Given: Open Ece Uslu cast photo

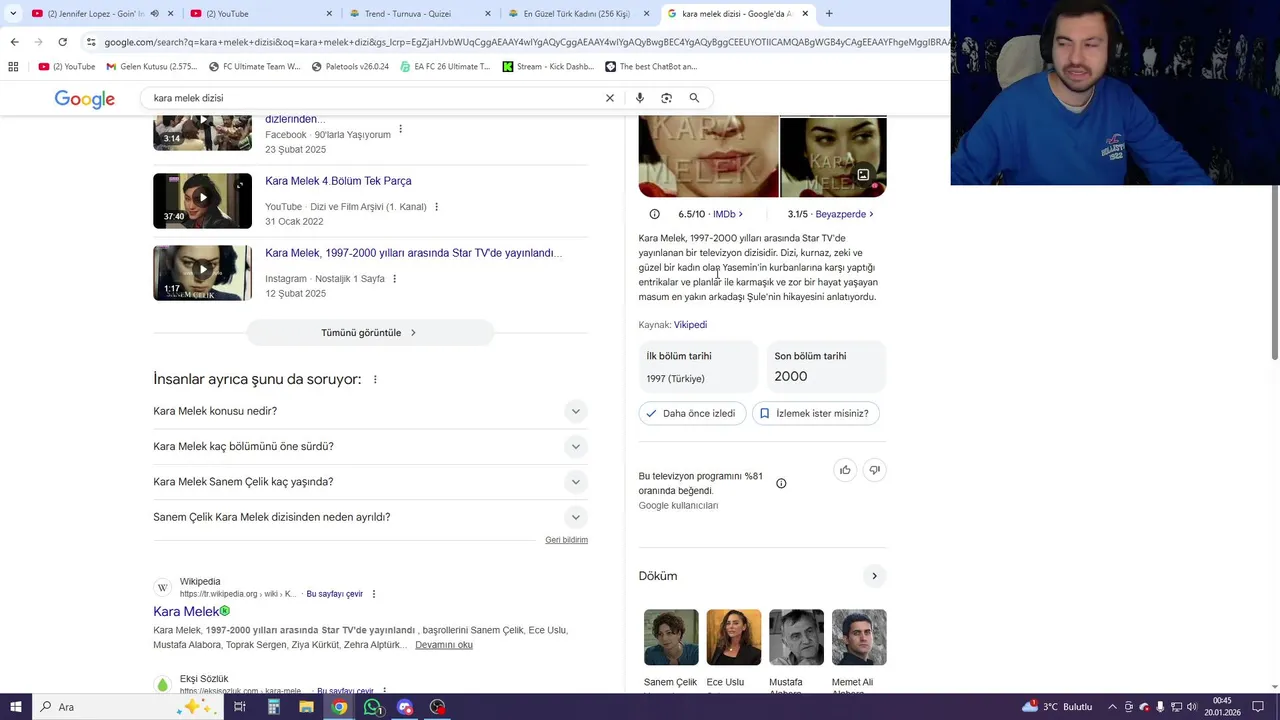Looking at the screenshot, I should tap(733, 637).
